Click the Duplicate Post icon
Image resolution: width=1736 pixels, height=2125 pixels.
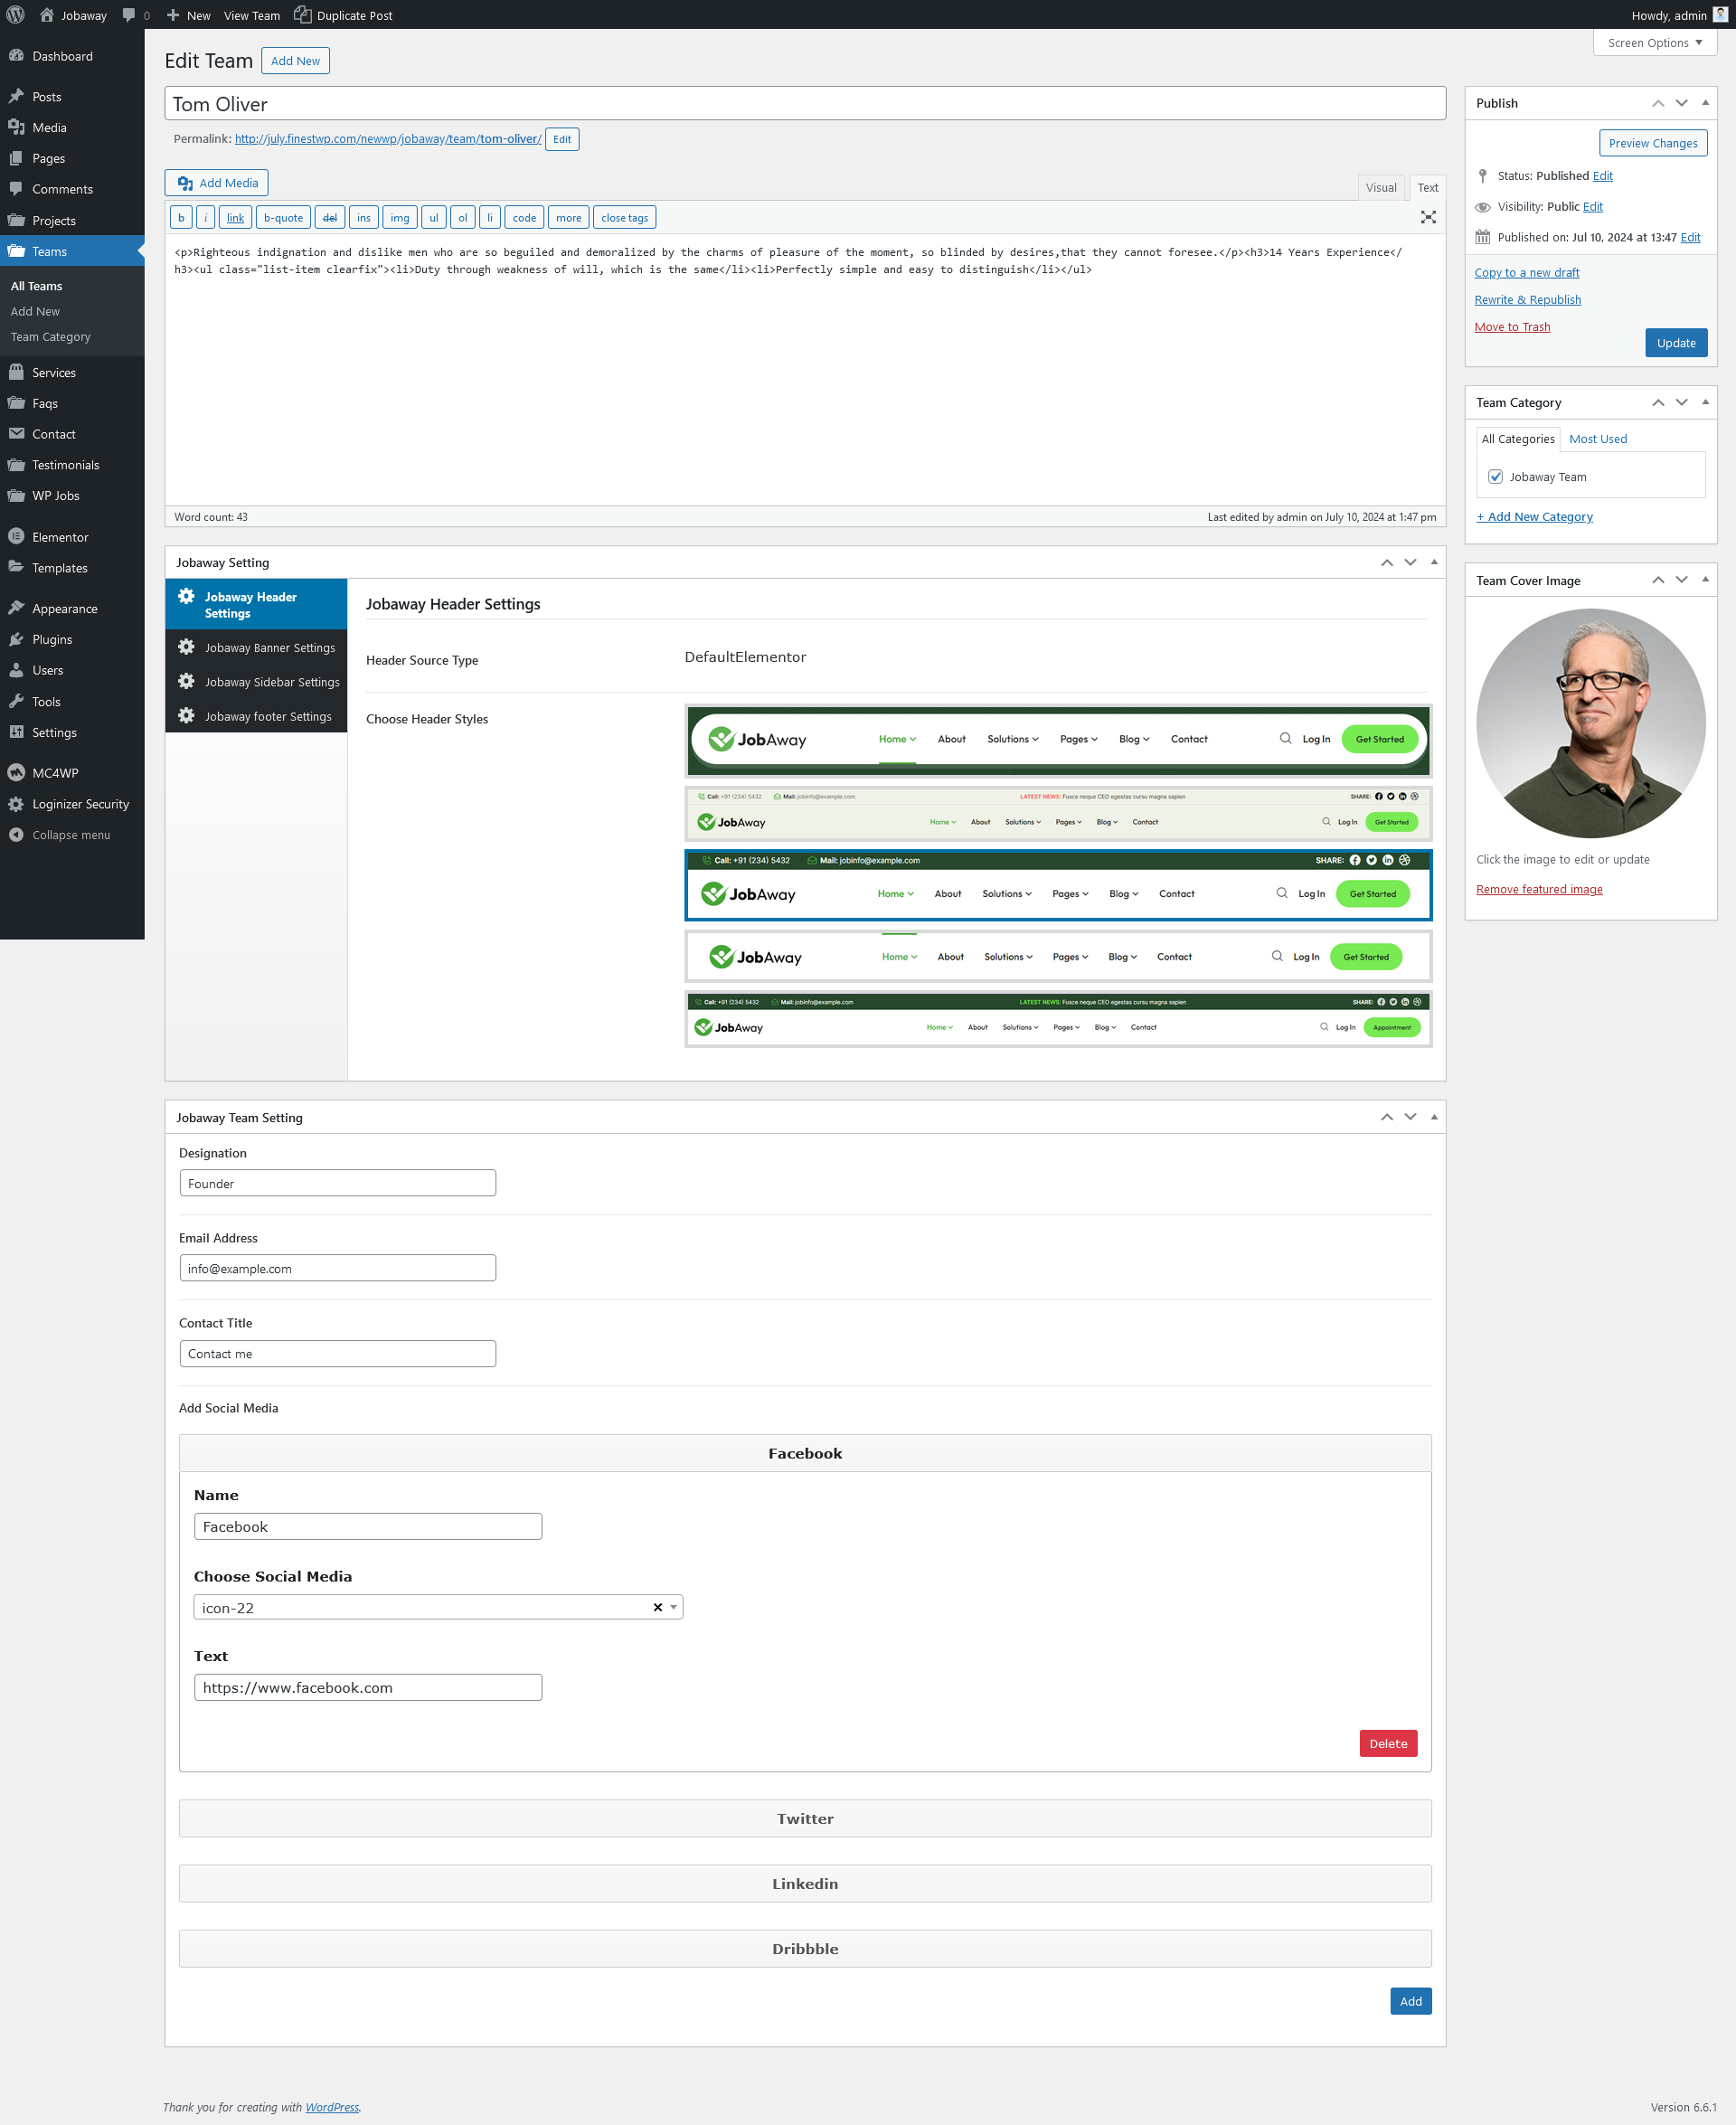(x=303, y=15)
